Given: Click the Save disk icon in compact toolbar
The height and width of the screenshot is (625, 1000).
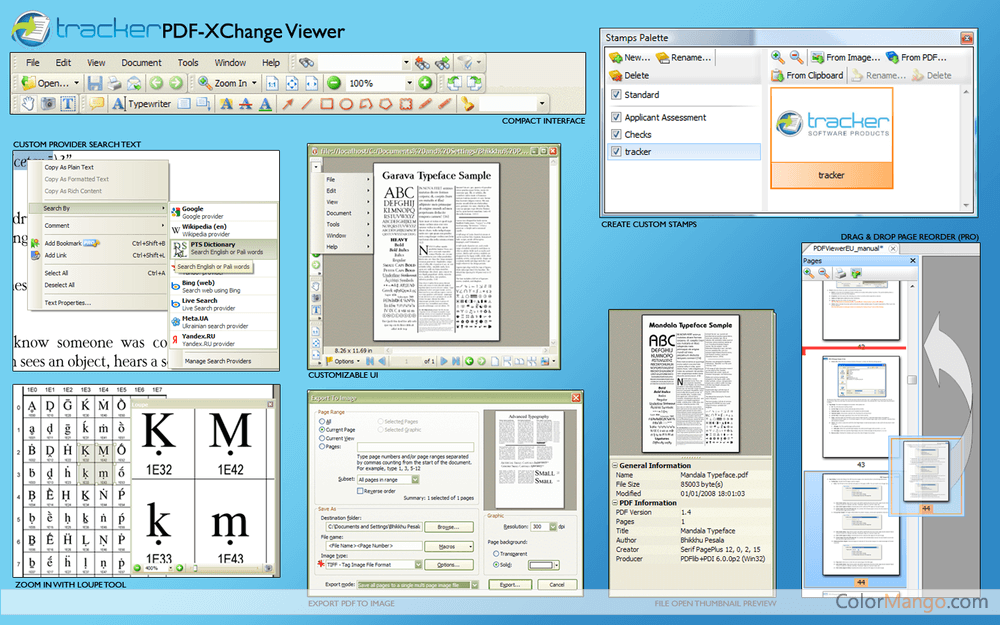Looking at the screenshot, I should (95, 83).
